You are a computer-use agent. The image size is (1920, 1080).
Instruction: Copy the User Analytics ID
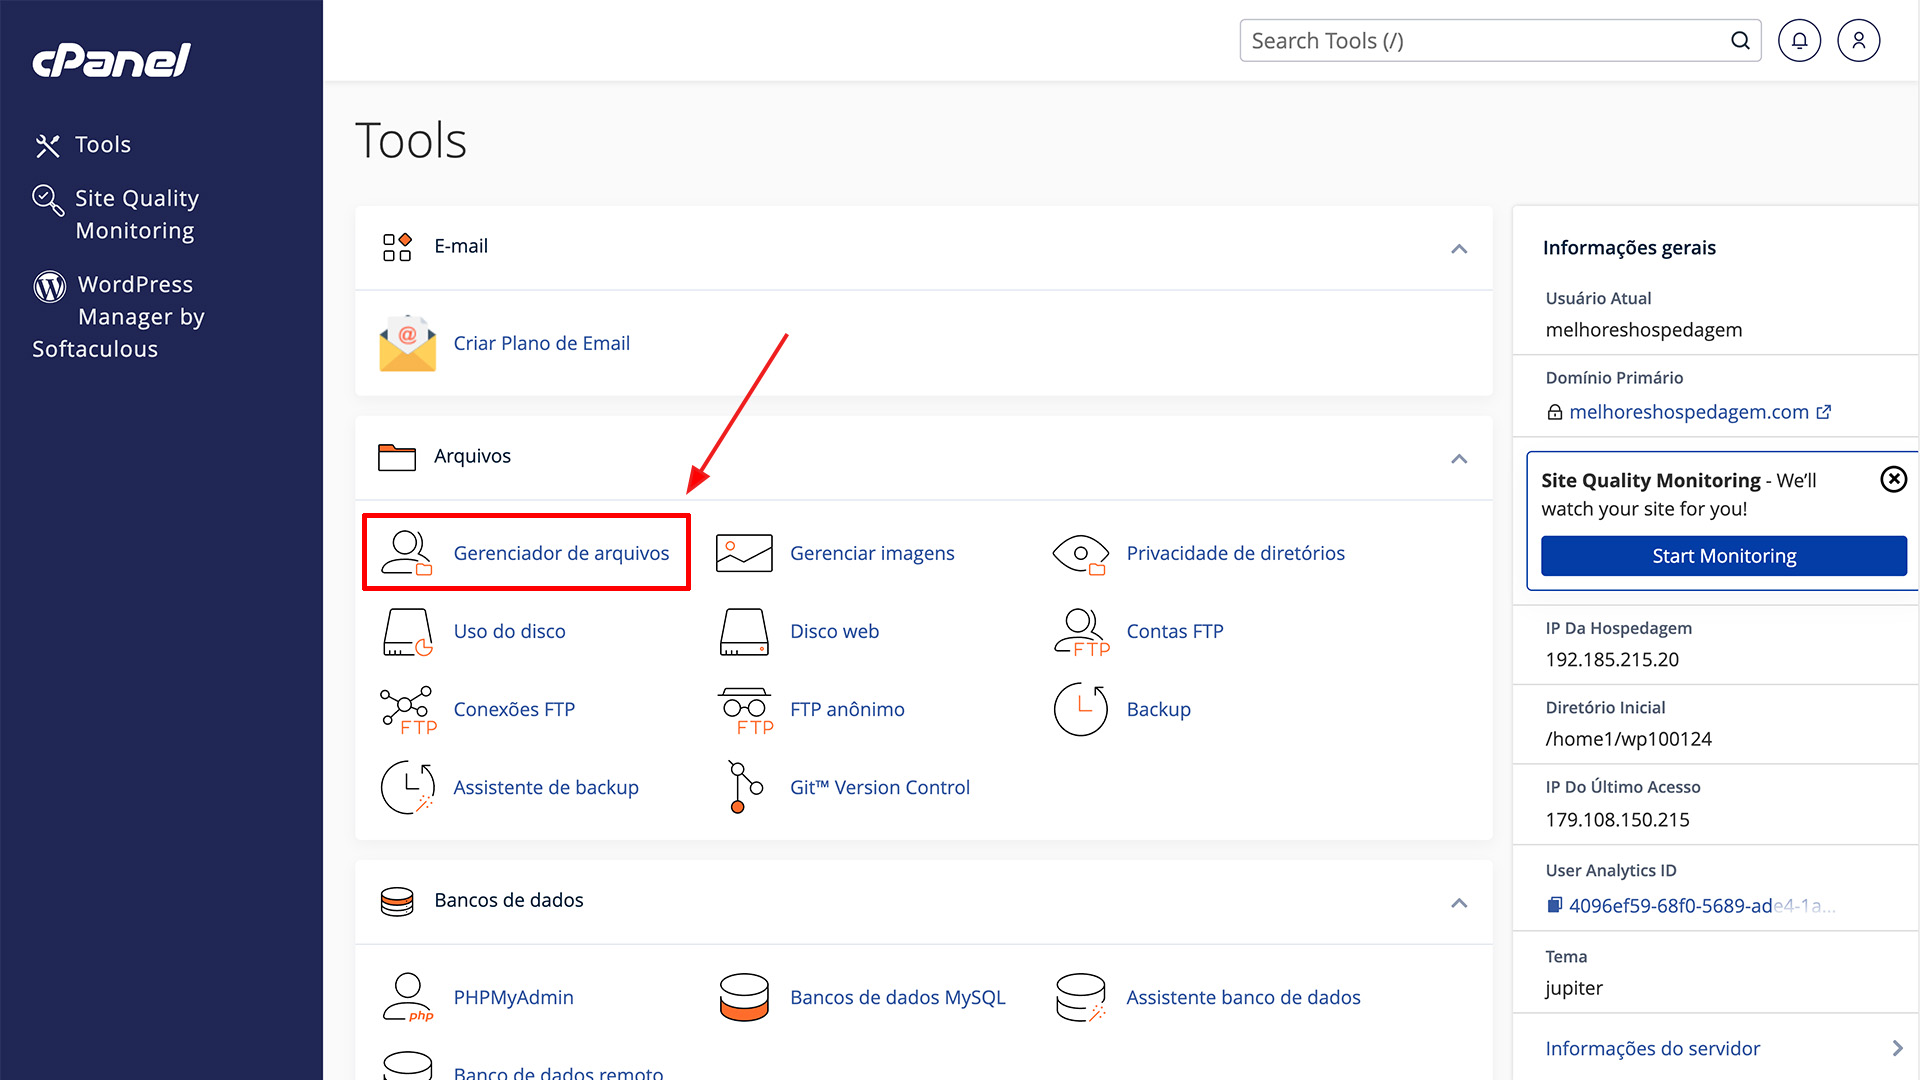(x=1554, y=906)
